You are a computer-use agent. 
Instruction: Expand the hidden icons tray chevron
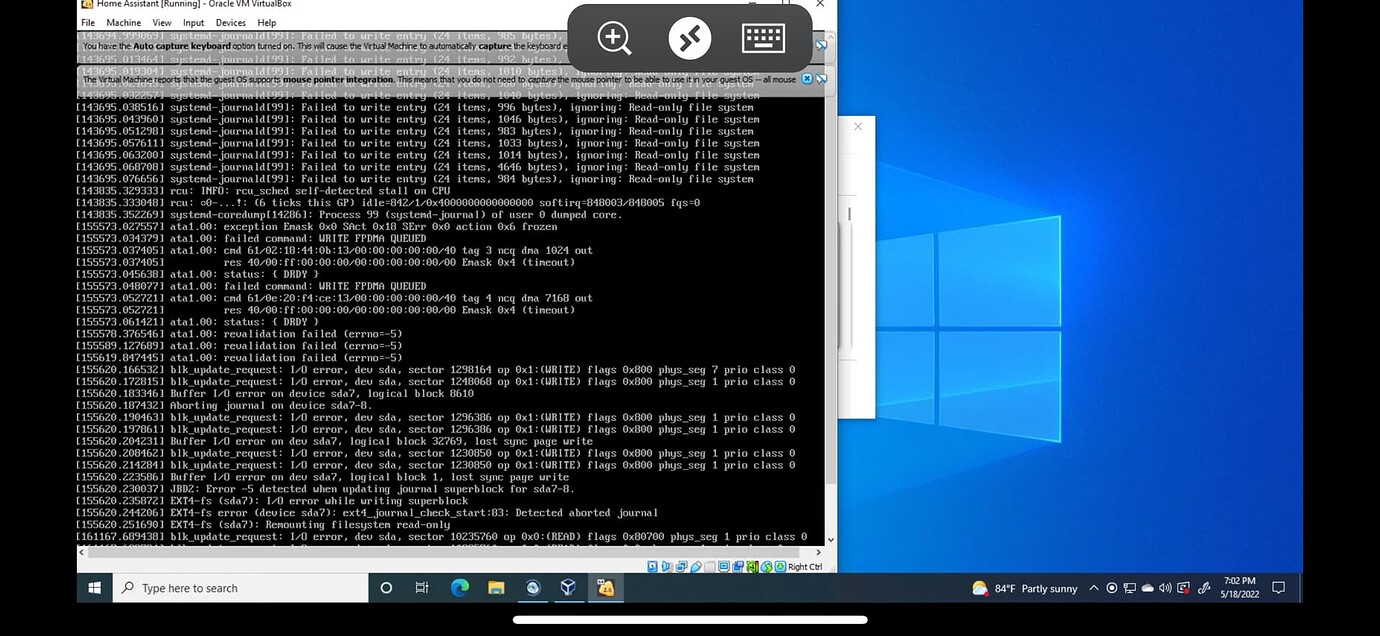click(1094, 588)
